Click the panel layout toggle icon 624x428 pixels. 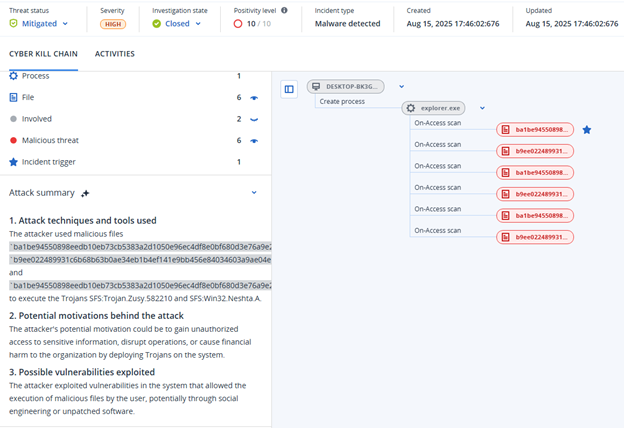[289, 89]
